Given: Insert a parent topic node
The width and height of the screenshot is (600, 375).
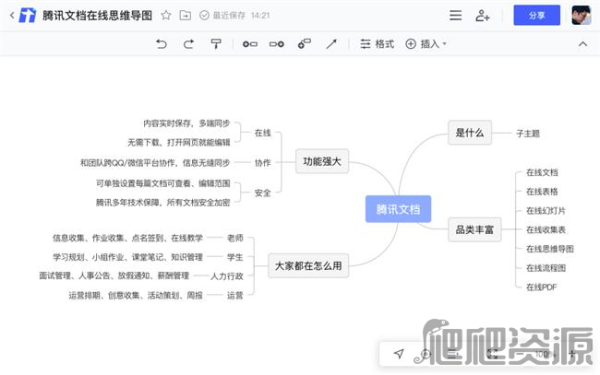Looking at the screenshot, I should tap(304, 44).
